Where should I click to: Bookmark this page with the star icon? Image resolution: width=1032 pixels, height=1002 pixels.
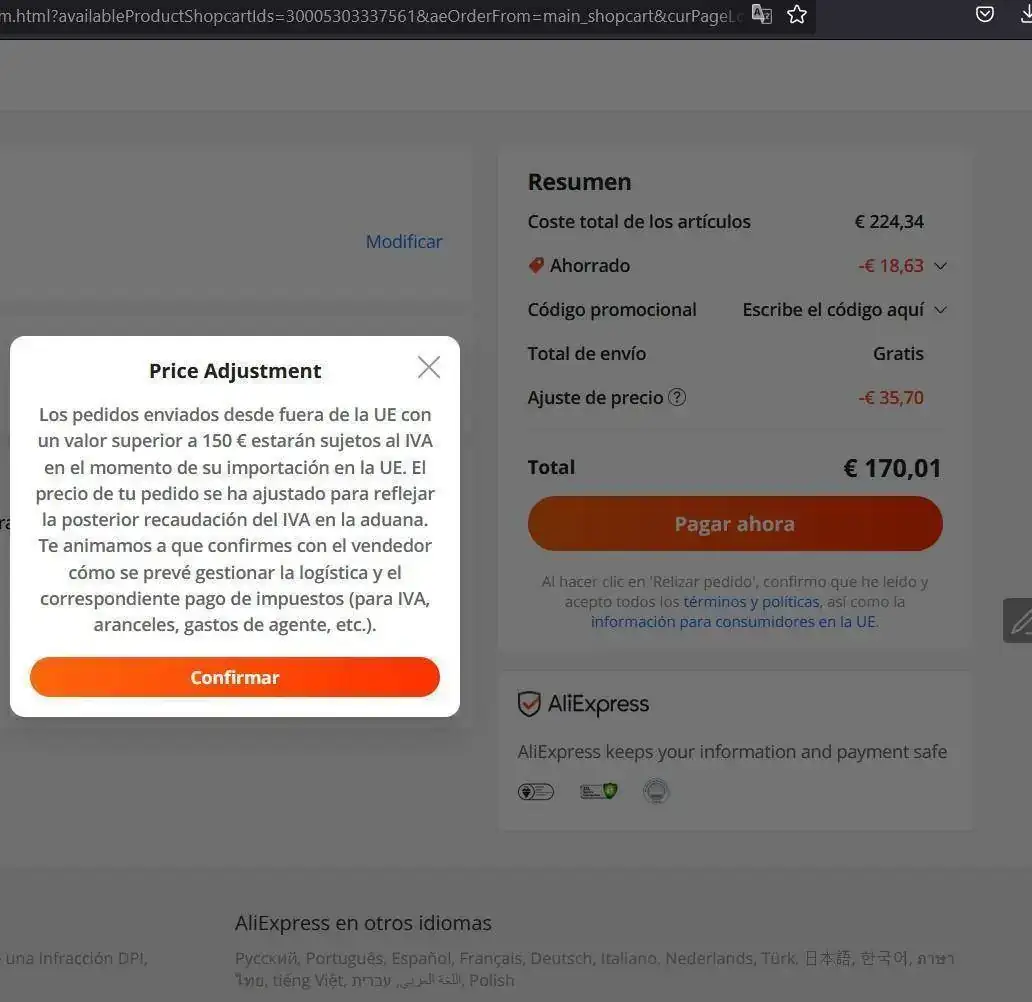(x=796, y=14)
